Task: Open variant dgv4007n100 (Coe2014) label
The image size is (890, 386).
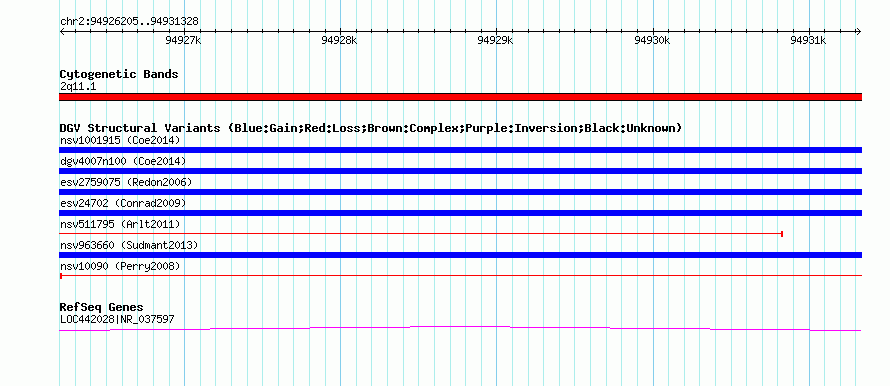Action: [x=123, y=161]
